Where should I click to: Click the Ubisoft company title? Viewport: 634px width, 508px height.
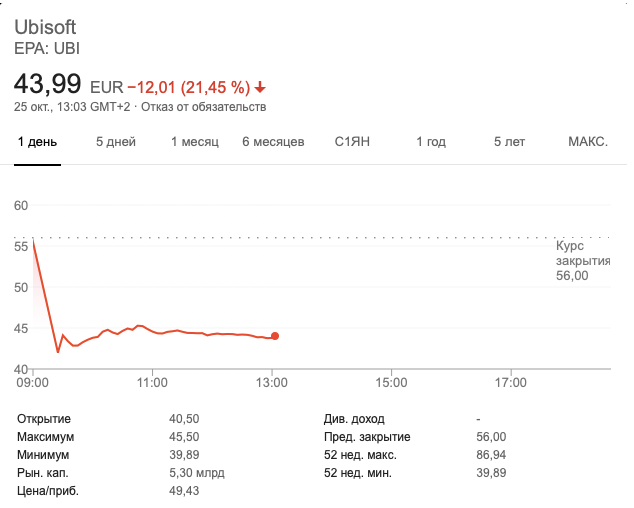pos(45,26)
